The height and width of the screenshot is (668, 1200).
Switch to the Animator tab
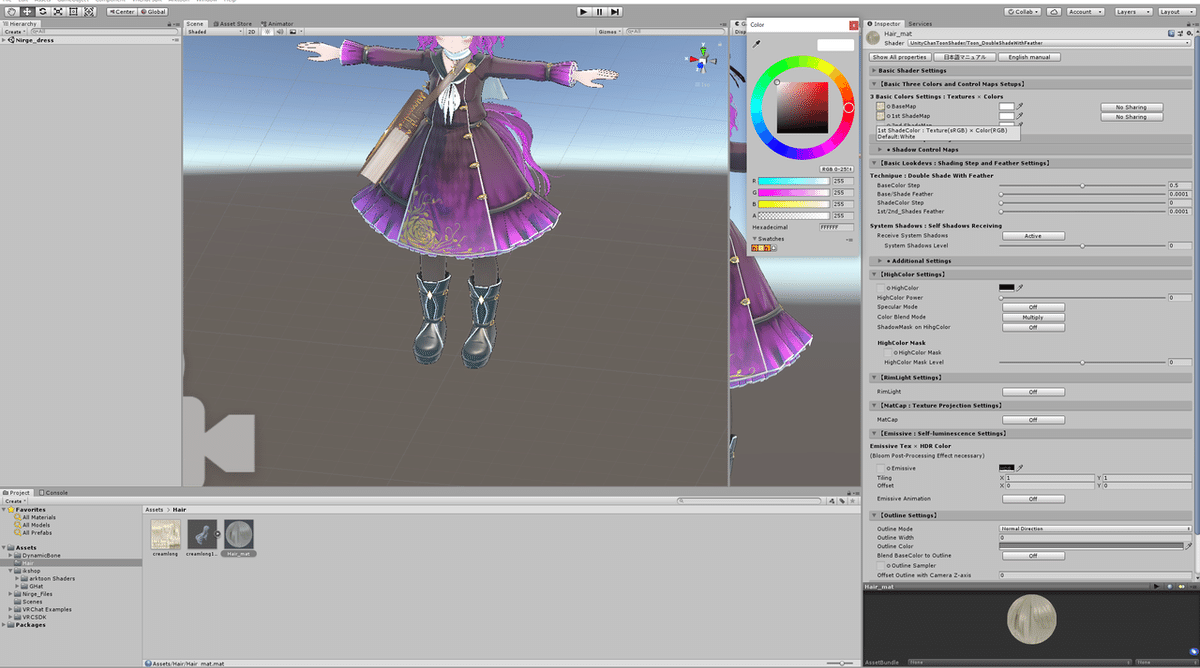[277, 23]
